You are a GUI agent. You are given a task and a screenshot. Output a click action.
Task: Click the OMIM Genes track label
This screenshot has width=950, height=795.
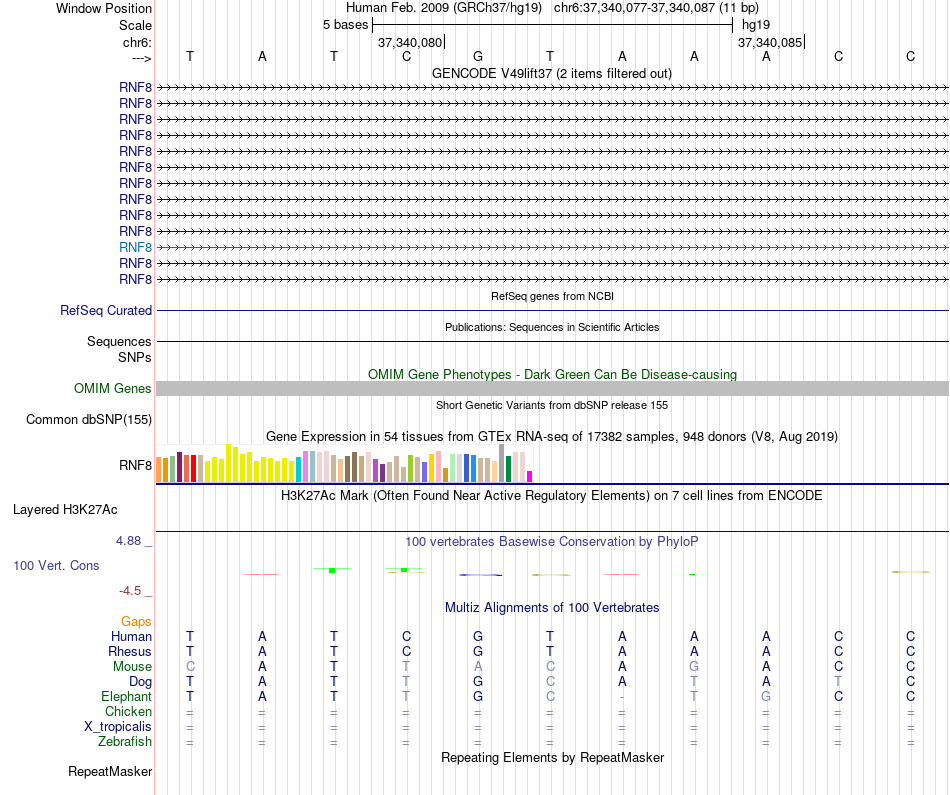point(112,388)
